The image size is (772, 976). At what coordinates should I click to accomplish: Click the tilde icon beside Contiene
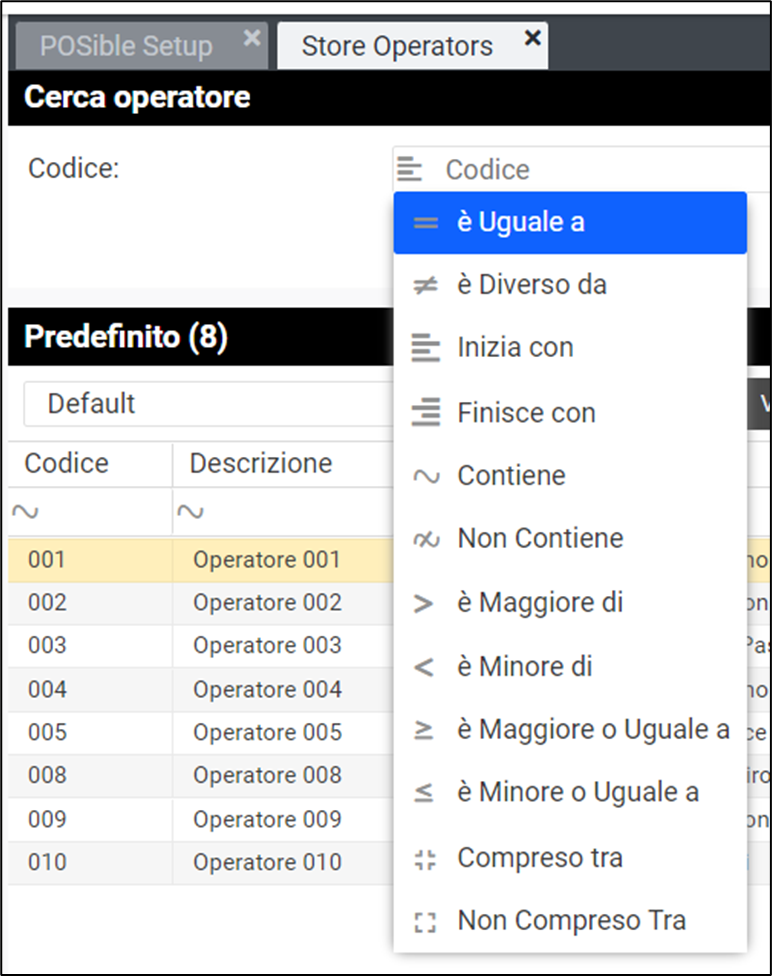click(426, 476)
